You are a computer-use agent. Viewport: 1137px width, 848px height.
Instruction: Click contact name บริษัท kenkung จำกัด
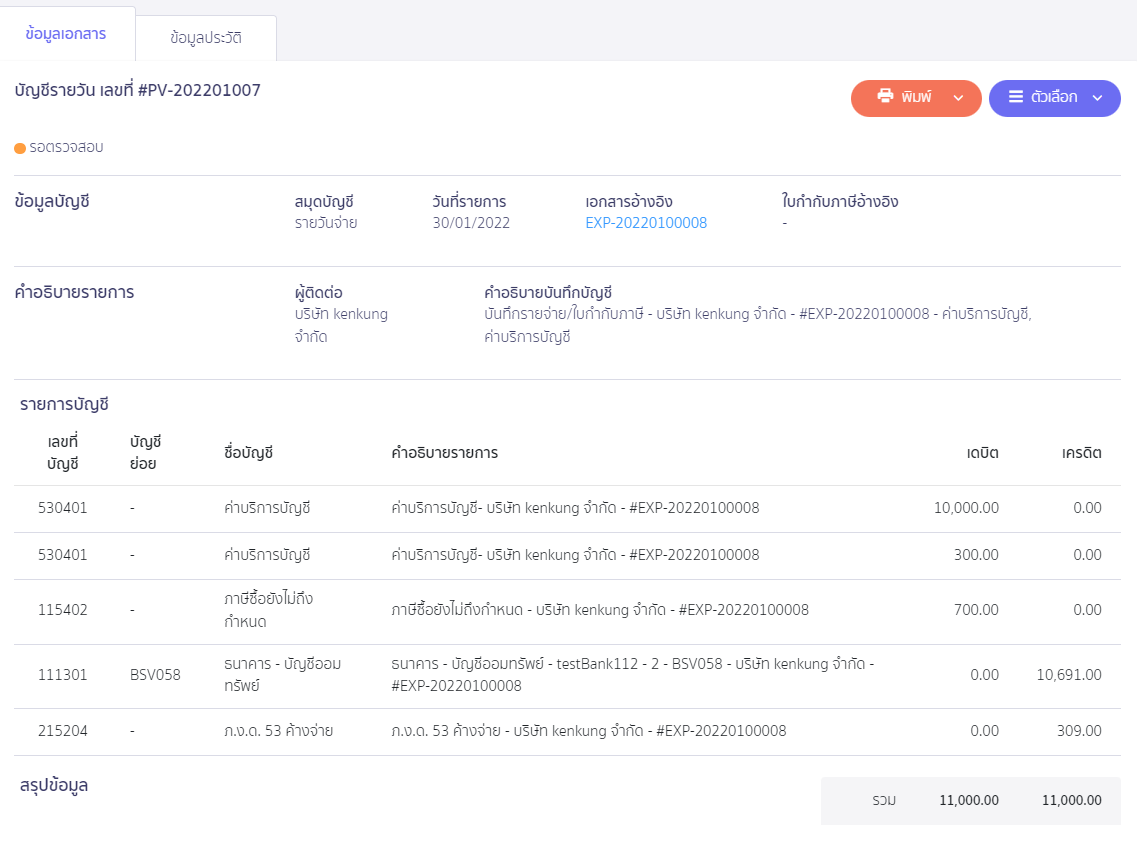(x=341, y=325)
